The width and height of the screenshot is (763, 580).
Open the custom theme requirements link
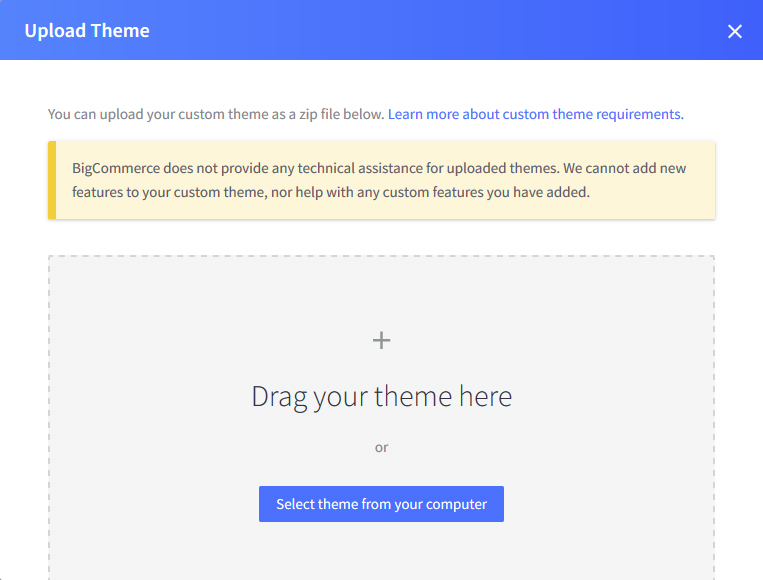click(535, 114)
